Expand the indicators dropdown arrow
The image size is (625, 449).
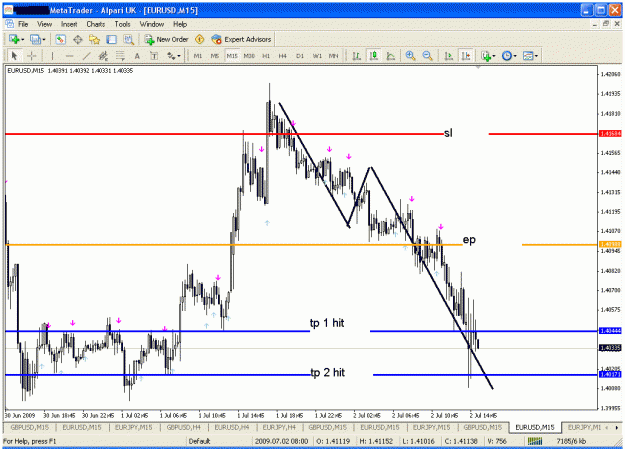(x=494, y=56)
